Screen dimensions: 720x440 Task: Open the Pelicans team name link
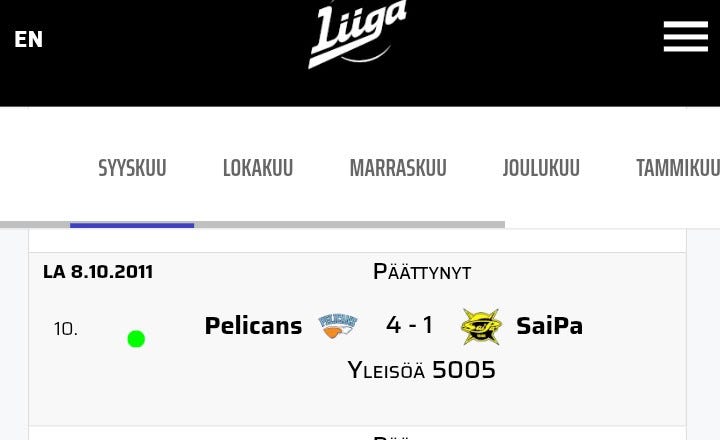(x=253, y=326)
